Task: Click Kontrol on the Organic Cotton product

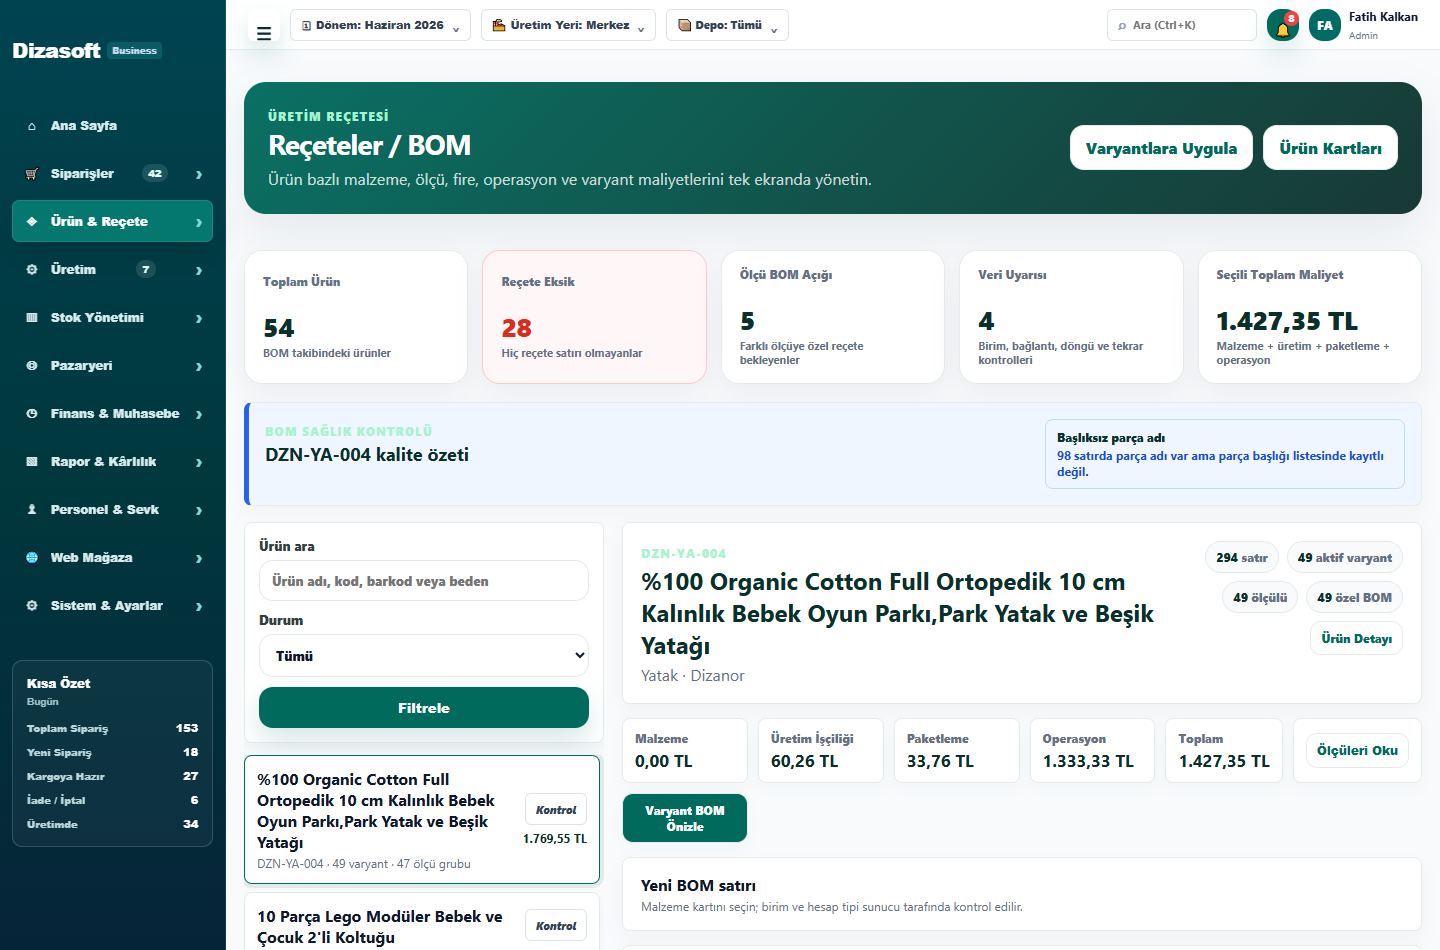Action: [556, 810]
